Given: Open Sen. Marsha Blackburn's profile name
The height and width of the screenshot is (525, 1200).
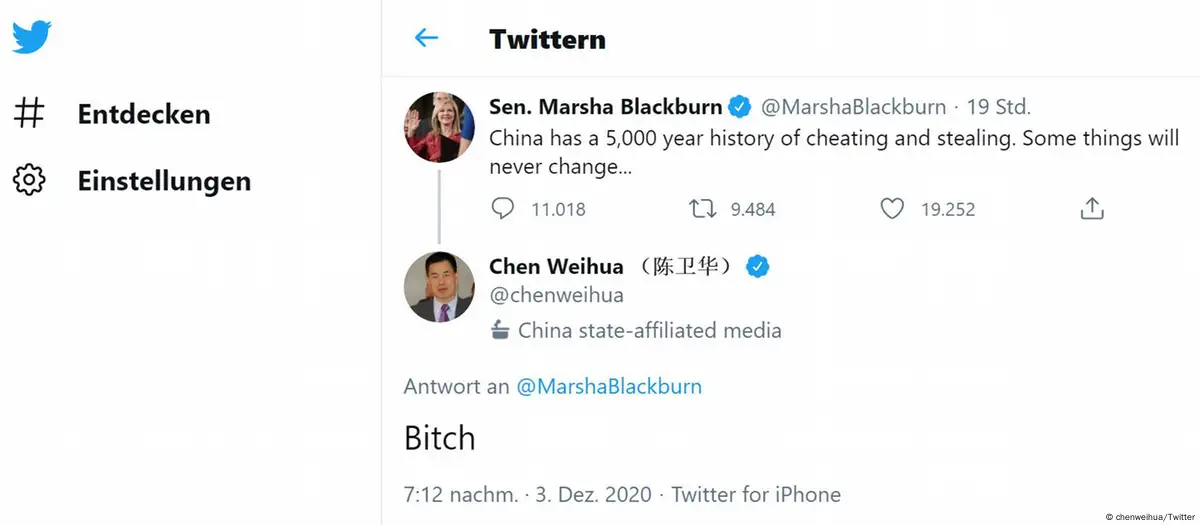Looking at the screenshot, I should click(605, 107).
